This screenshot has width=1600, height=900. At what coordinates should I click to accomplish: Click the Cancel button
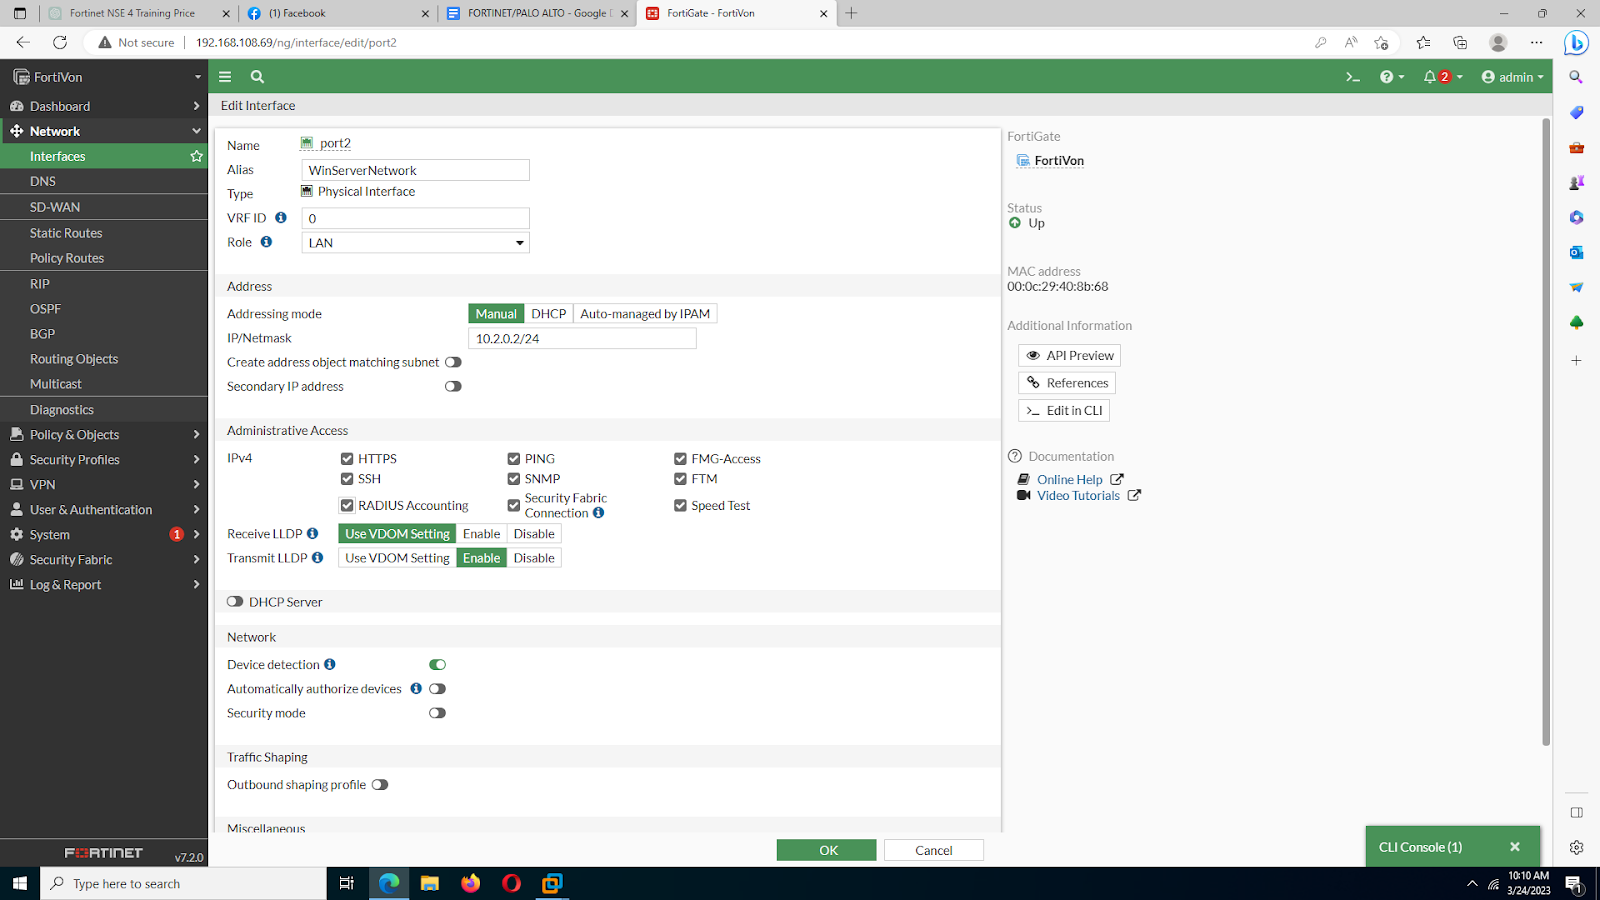pos(934,850)
